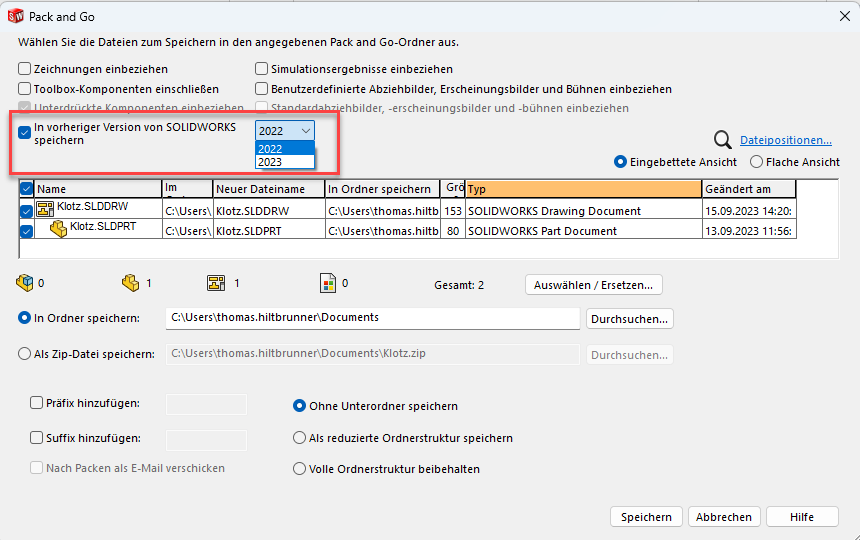Click the other files count icon

327,284
